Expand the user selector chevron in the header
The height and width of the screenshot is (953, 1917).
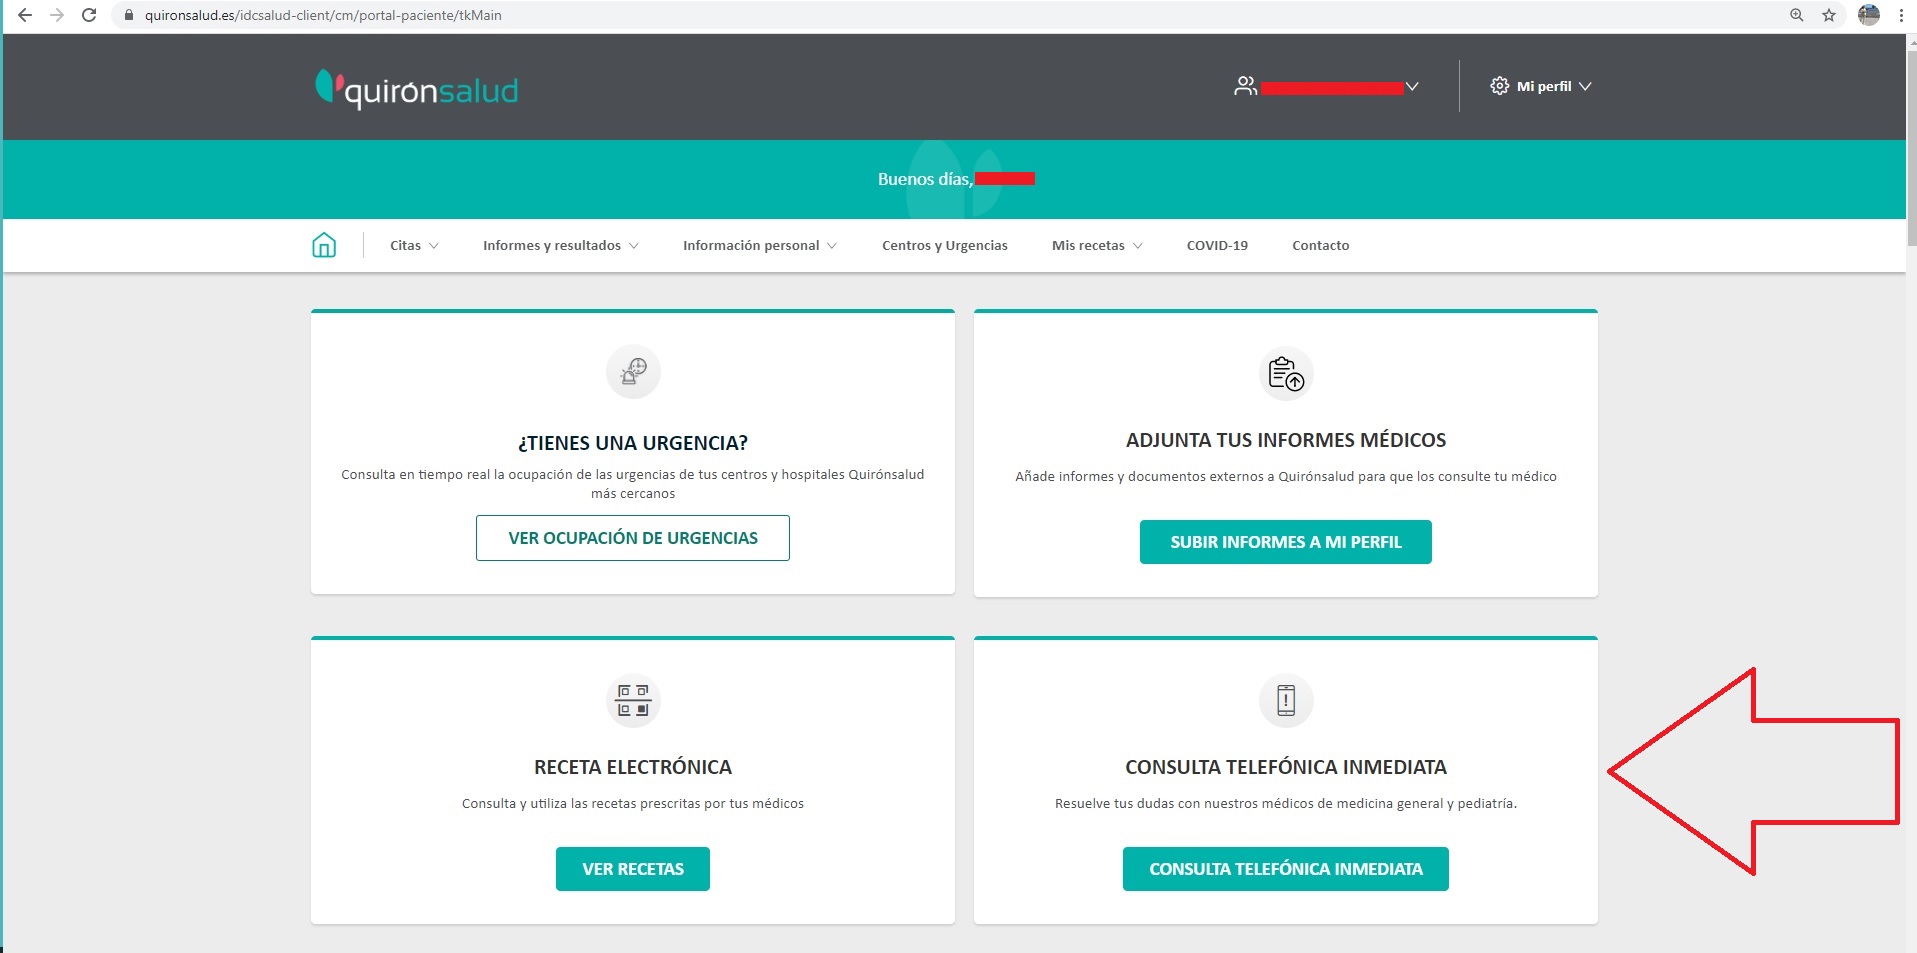tap(1412, 86)
